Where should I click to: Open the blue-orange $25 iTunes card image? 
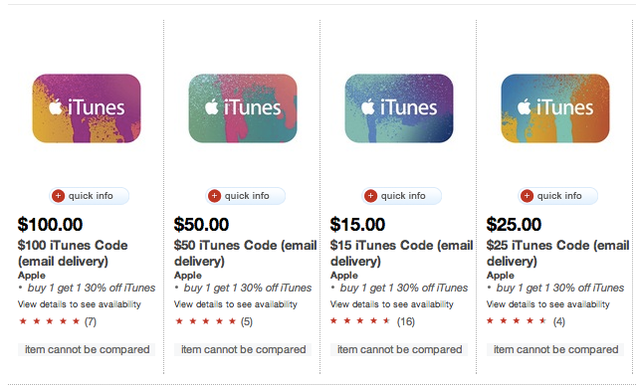coord(555,108)
